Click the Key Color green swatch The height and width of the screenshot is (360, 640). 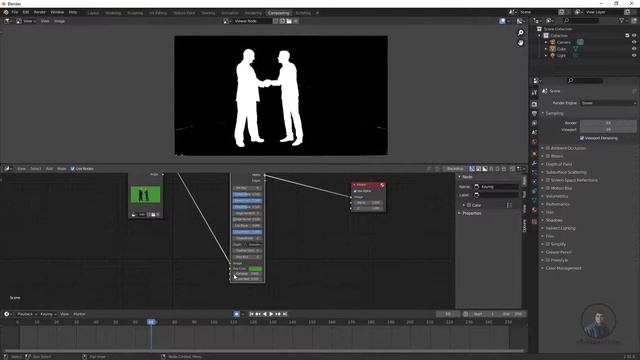pyautogui.click(x=255, y=269)
